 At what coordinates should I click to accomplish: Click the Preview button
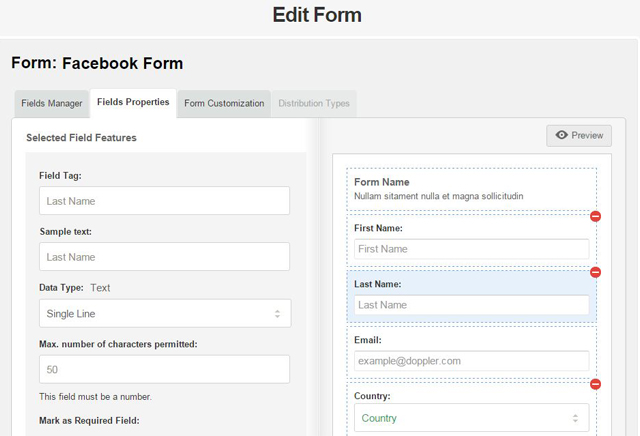[579, 136]
